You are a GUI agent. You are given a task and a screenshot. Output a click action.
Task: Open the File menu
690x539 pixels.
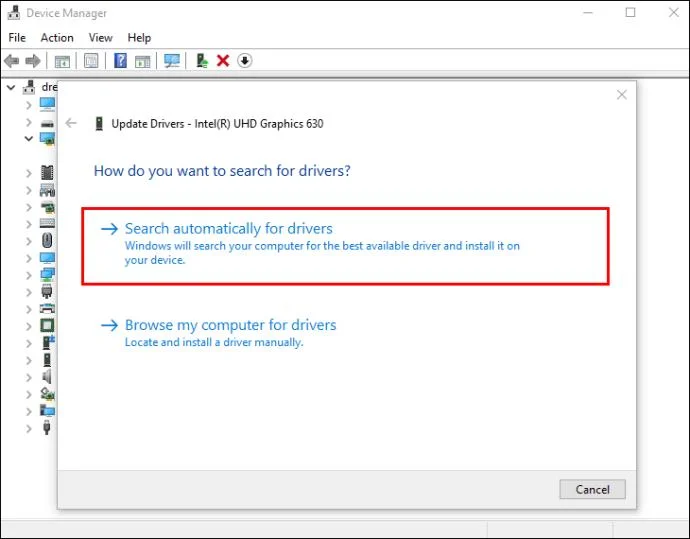[x=17, y=38]
